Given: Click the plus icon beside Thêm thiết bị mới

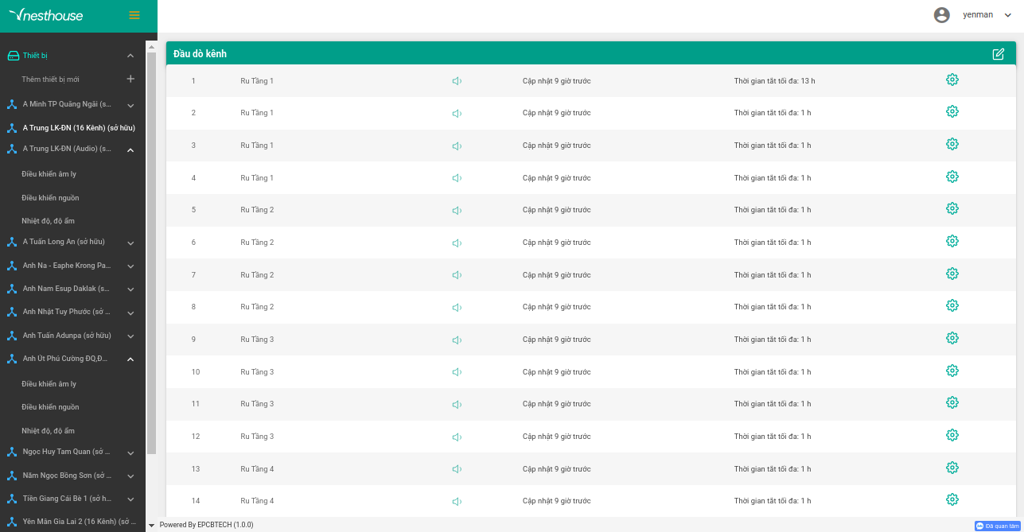Looking at the screenshot, I should click(x=131, y=79).
